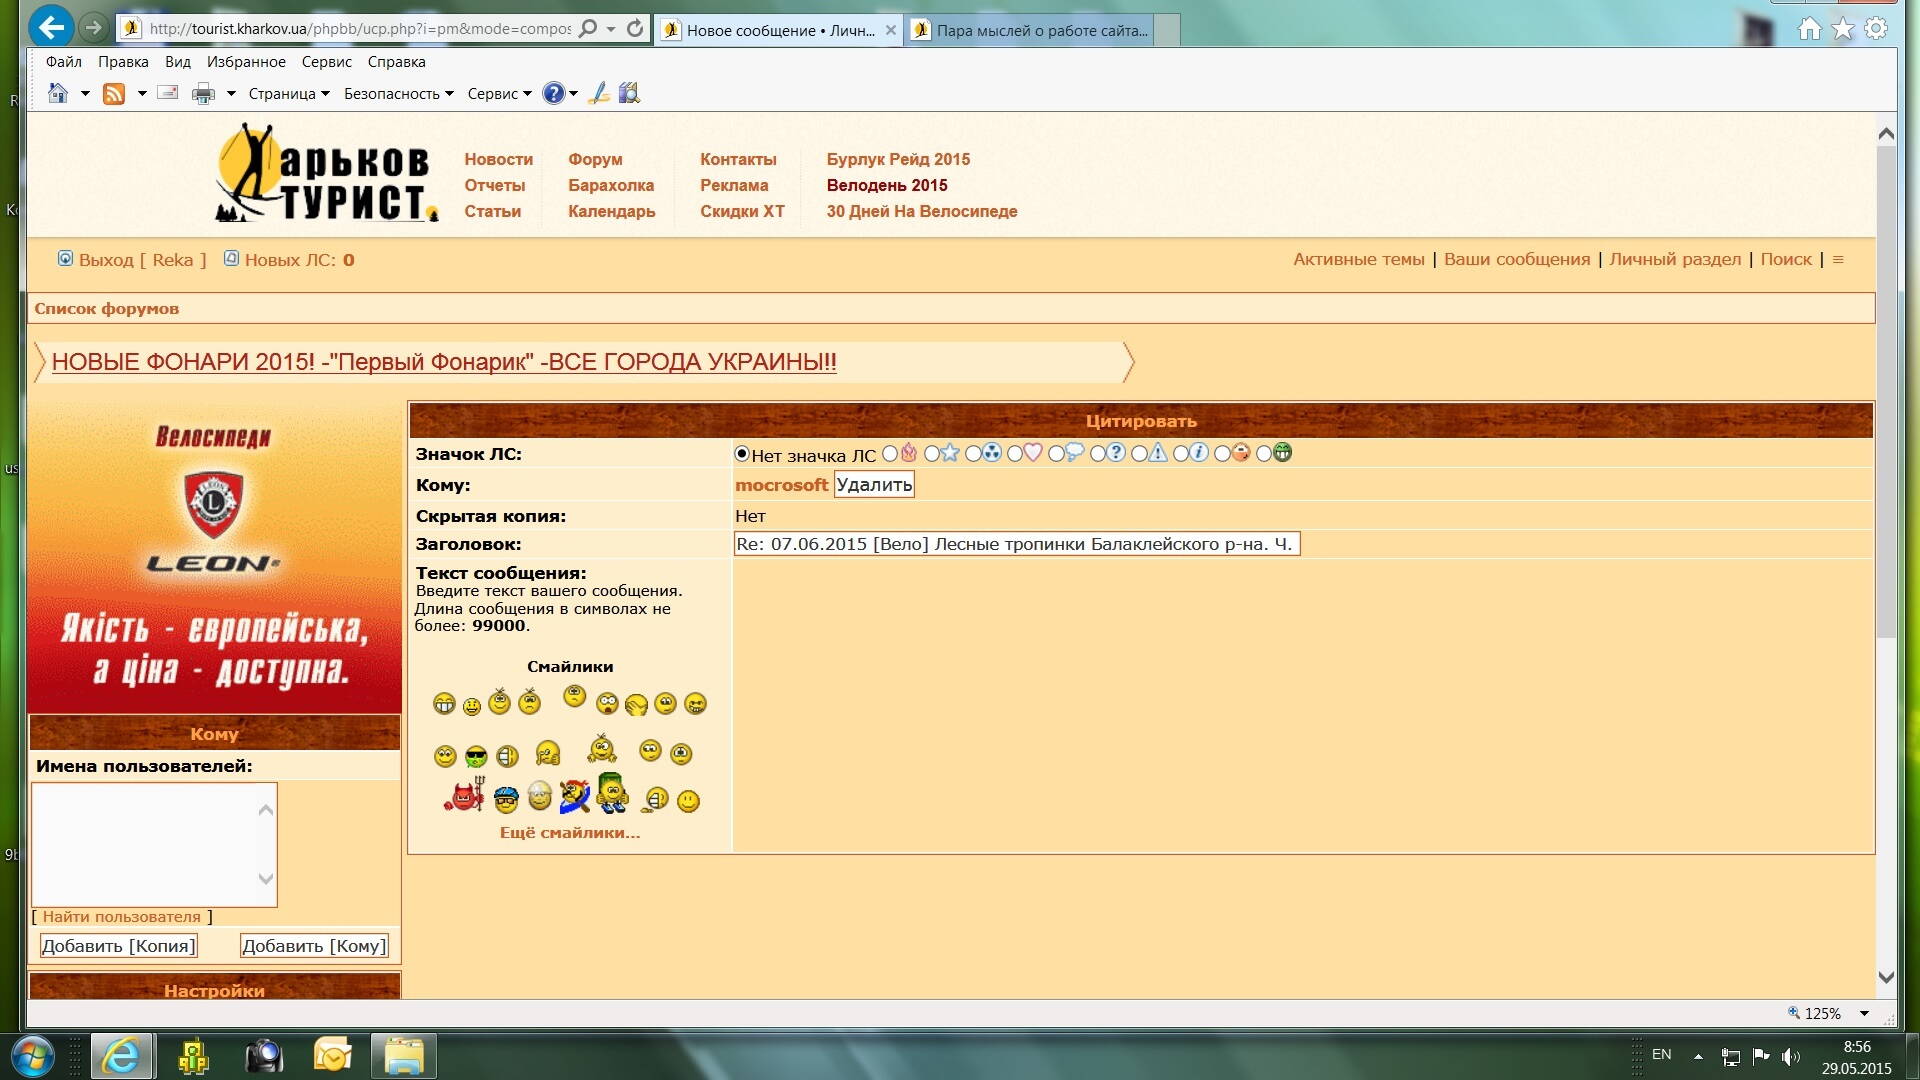Select the heart PM icon radio button
The height and width of the screenshot is (1080, 1920).
tap(1015, 454)
